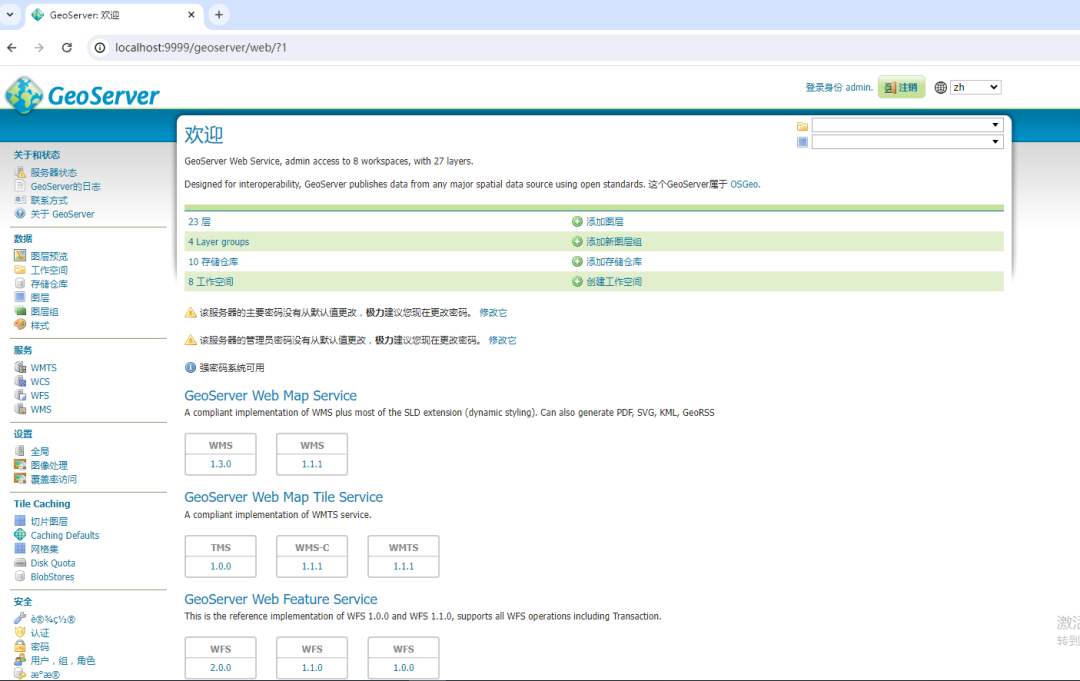Click the Caching Defaults globe icon

tap(20, 534)
